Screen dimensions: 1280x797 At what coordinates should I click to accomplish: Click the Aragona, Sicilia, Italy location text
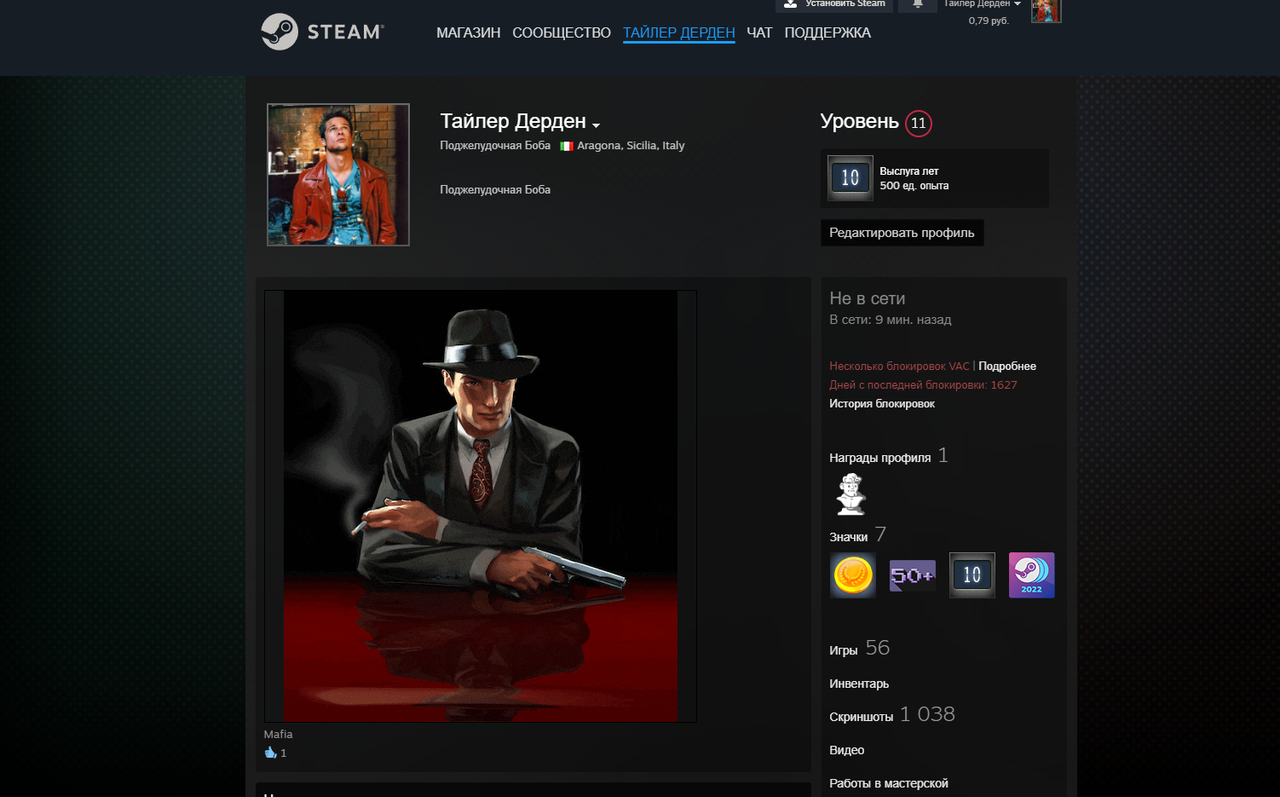tap(631, 146)
